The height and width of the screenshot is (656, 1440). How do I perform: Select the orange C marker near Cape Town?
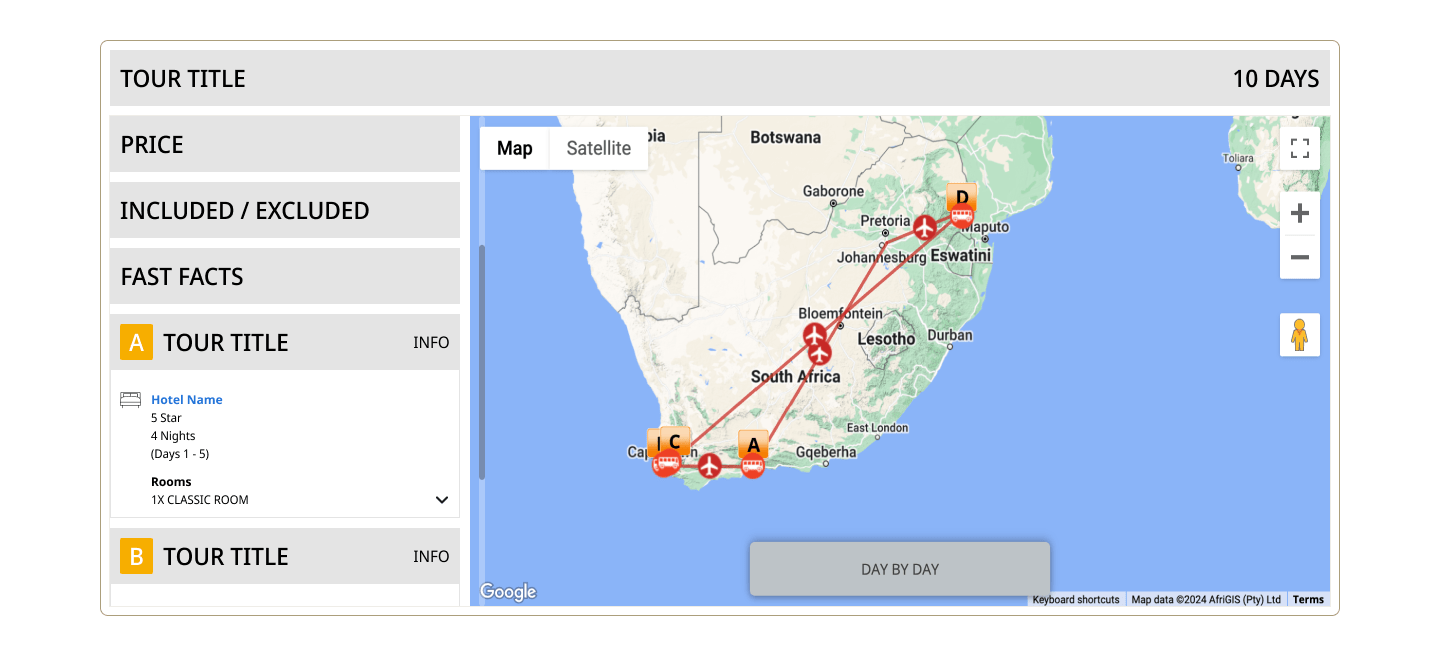tap(675, 440)
